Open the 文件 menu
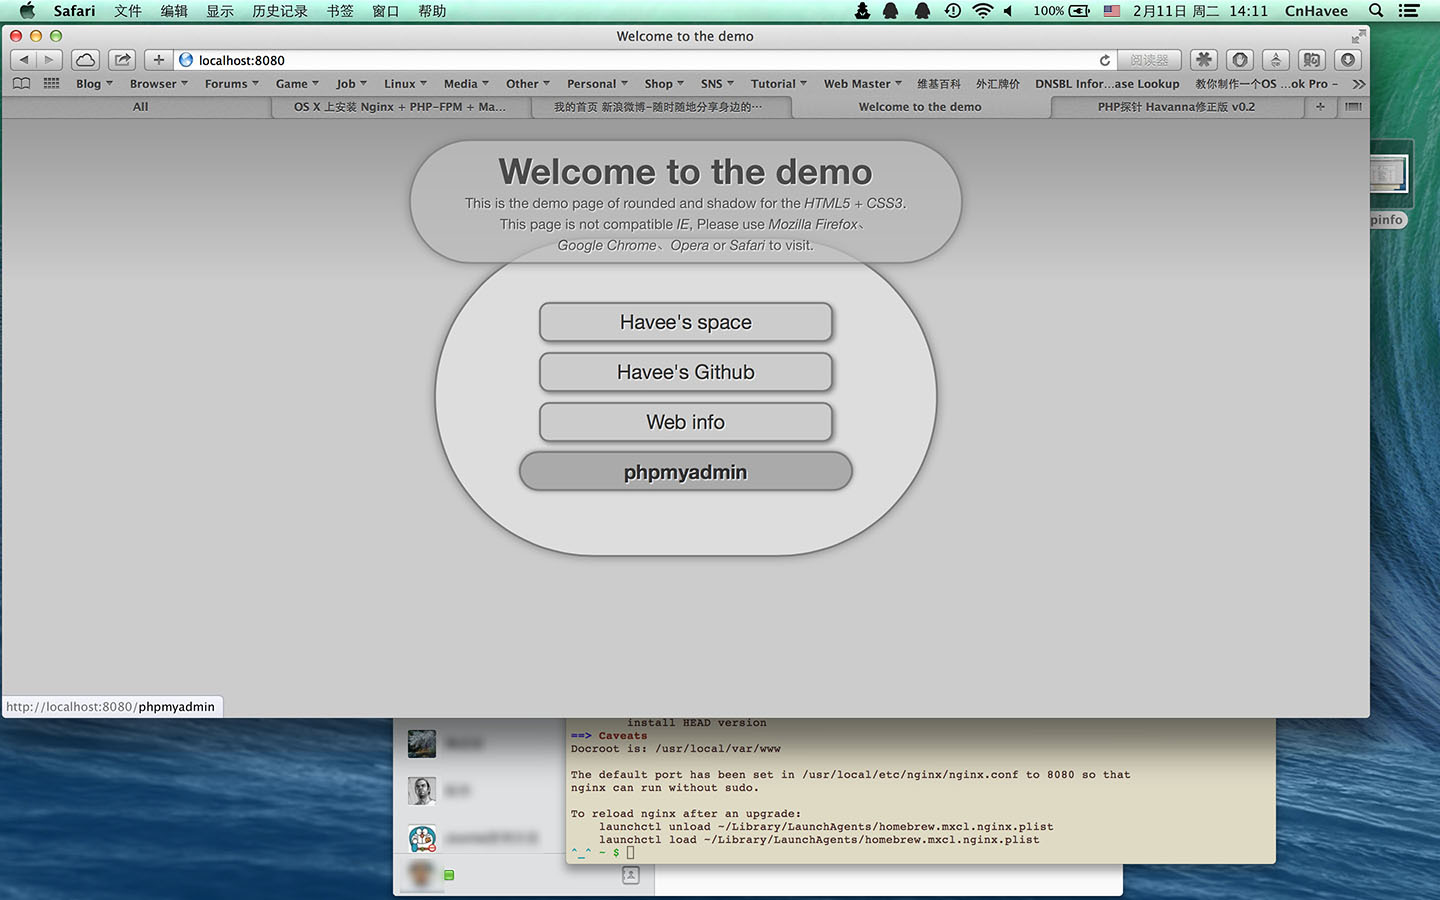This screenshot has width=1440, height=900. [x=128, y=11]
